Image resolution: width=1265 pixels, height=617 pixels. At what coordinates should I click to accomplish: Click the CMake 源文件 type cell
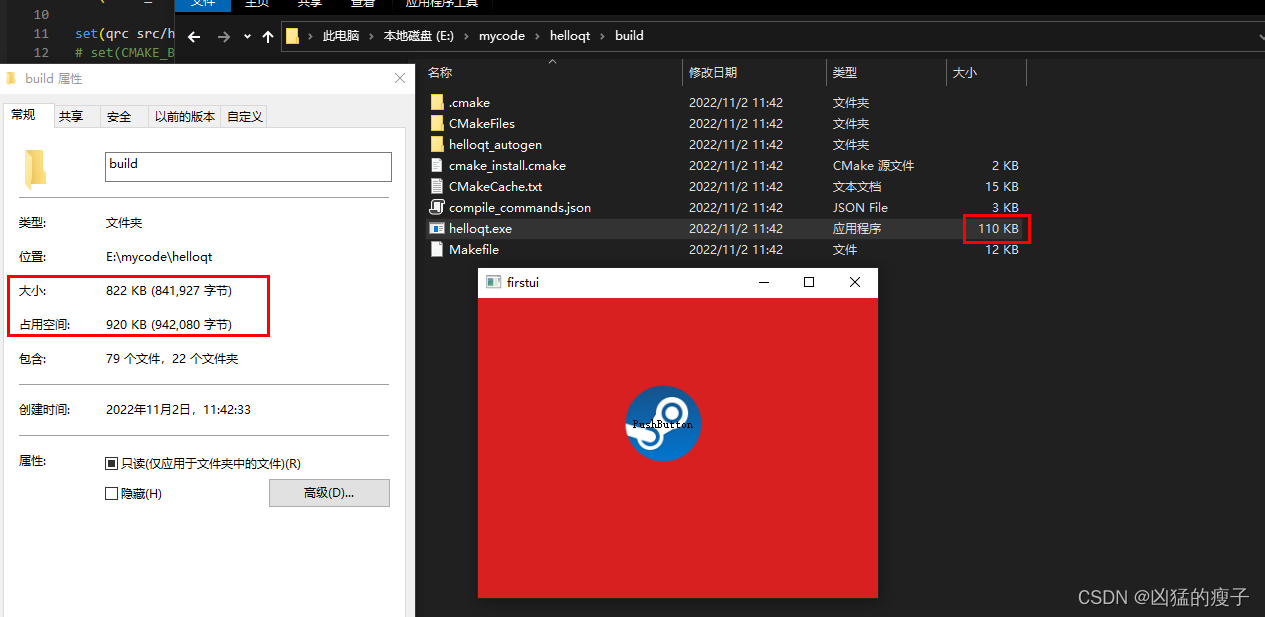pos(873,165)
